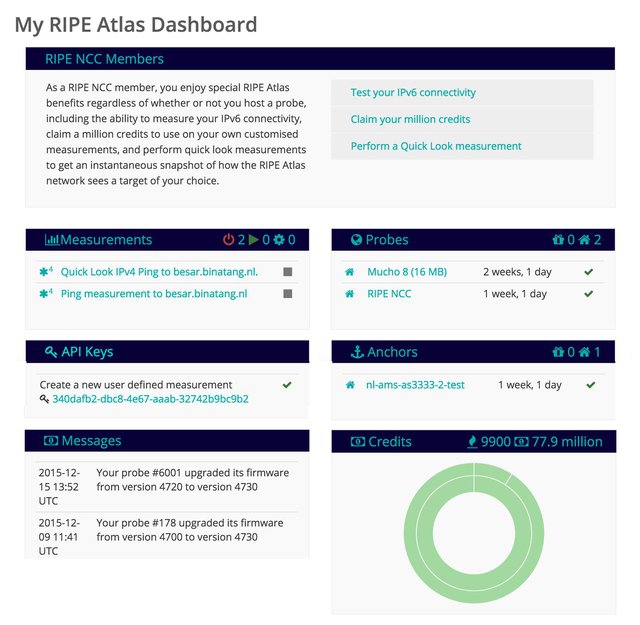Open the Credits panel heading

pos(390,442)
